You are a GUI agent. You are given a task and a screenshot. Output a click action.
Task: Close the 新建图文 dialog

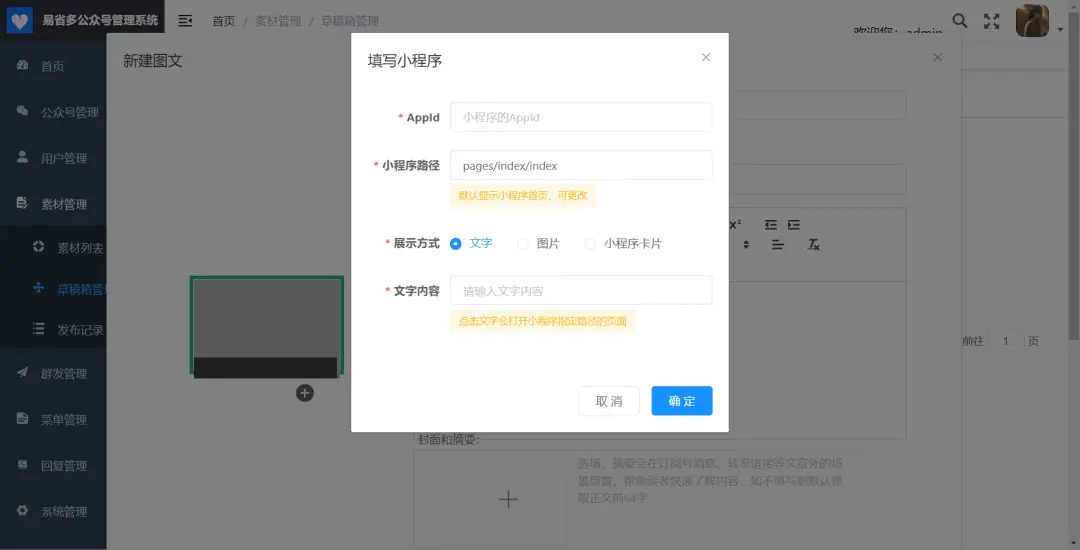click(937, 58)
